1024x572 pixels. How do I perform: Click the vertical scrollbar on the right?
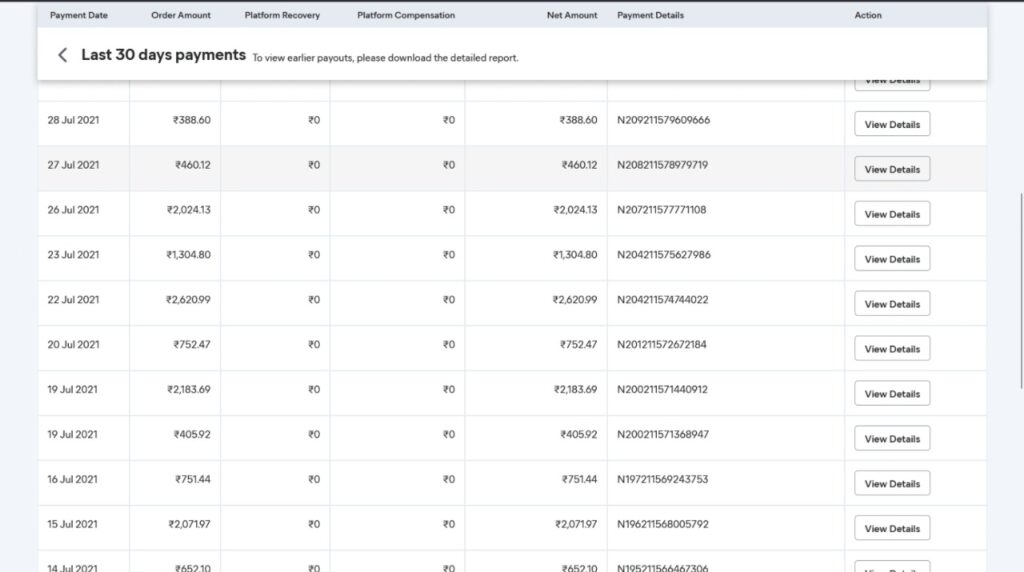click(1019, 290)
